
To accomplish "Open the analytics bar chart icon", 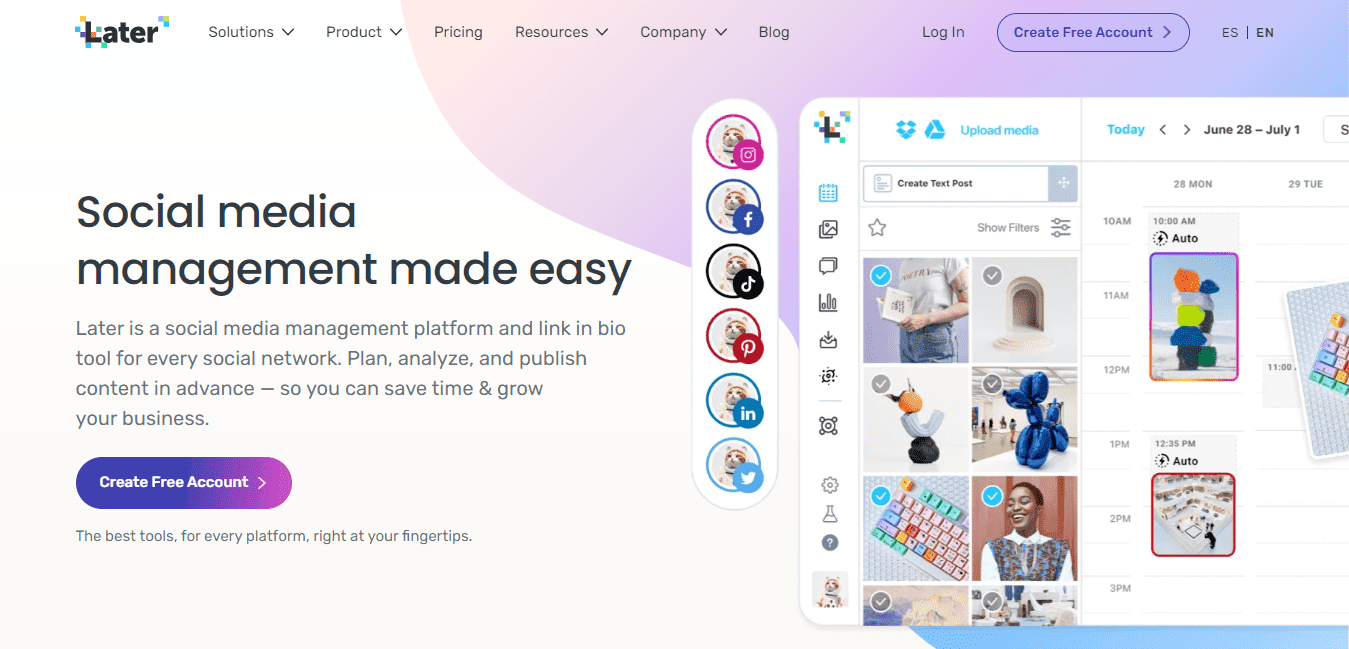I will 828,302.
